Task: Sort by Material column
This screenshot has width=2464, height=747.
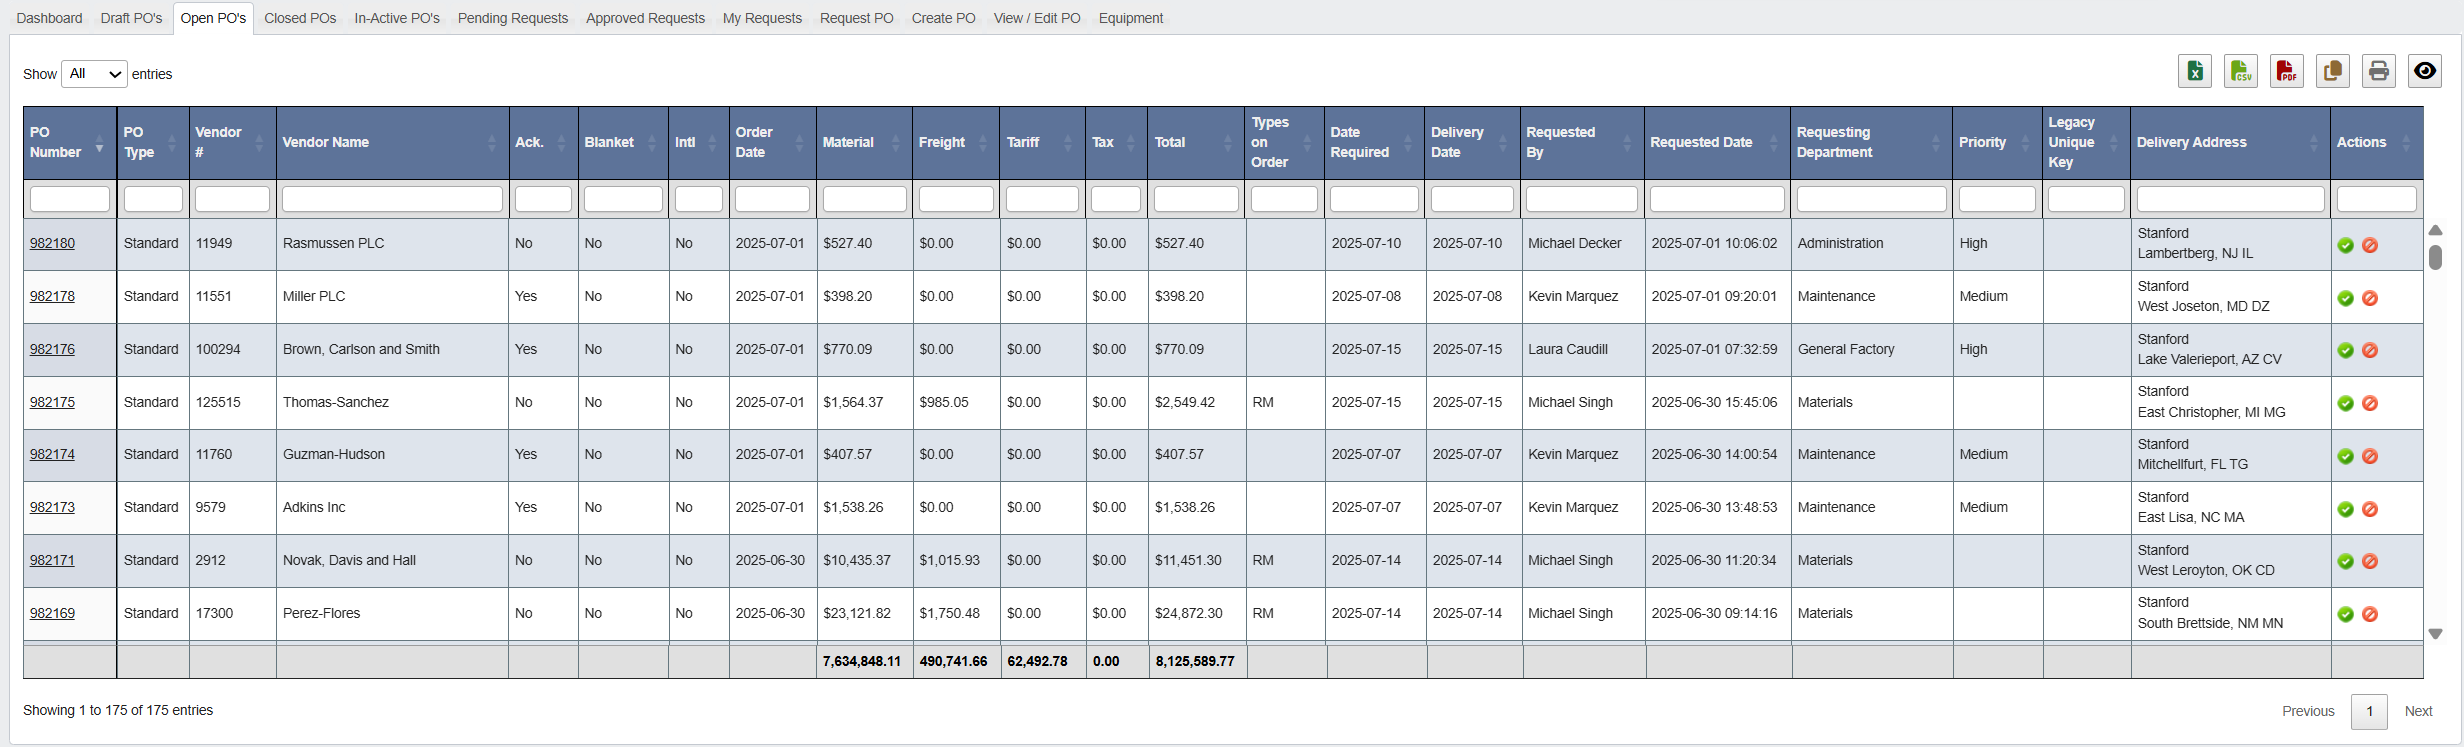Action: [x=864, y=143]
